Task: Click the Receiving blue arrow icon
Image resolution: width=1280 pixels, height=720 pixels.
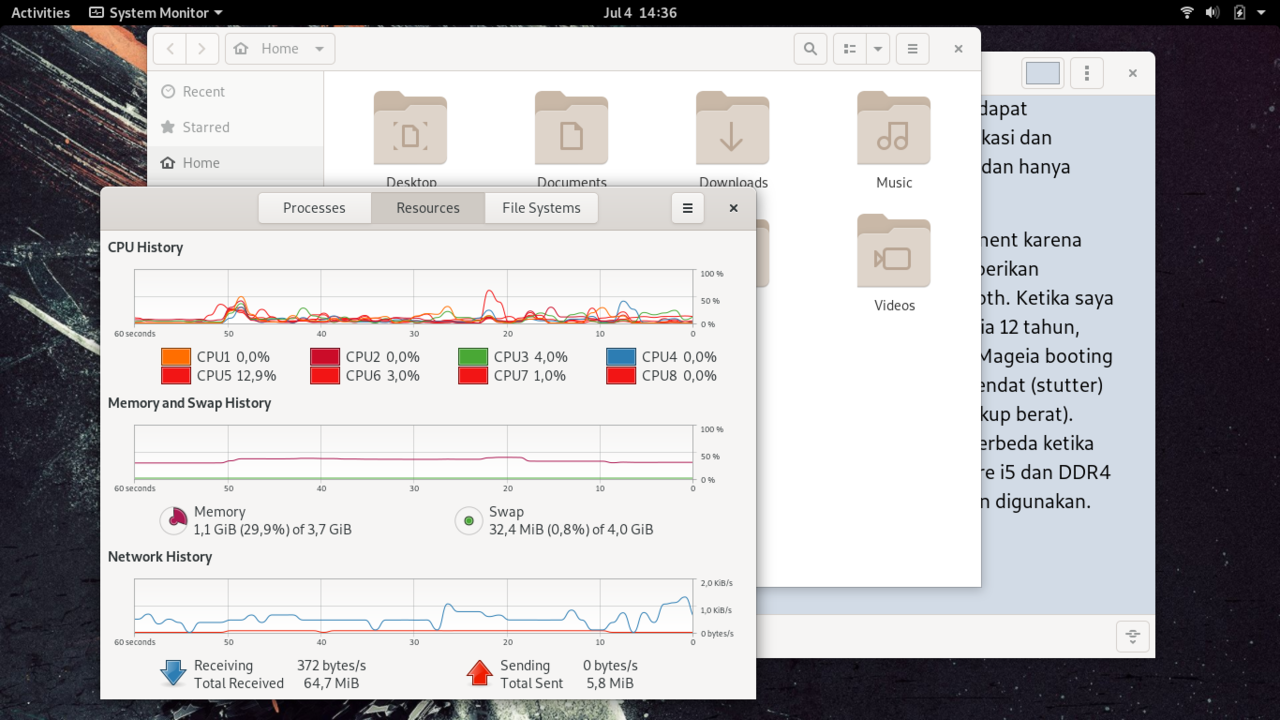Action: click(174, 673)
